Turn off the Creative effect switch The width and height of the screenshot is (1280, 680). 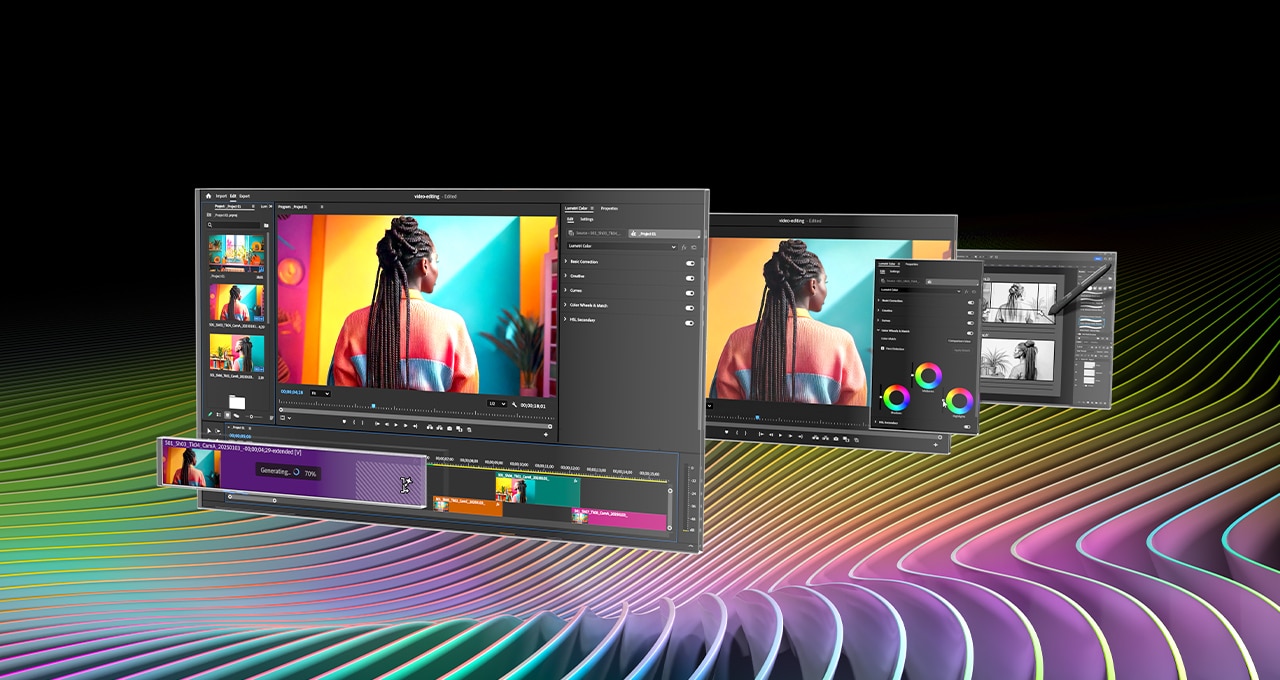coord(689,277)
